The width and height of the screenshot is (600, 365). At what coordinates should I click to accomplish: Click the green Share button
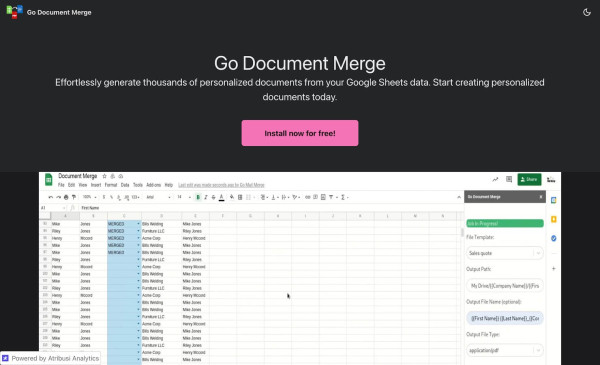pyautogui.click(x=529, y=179)
